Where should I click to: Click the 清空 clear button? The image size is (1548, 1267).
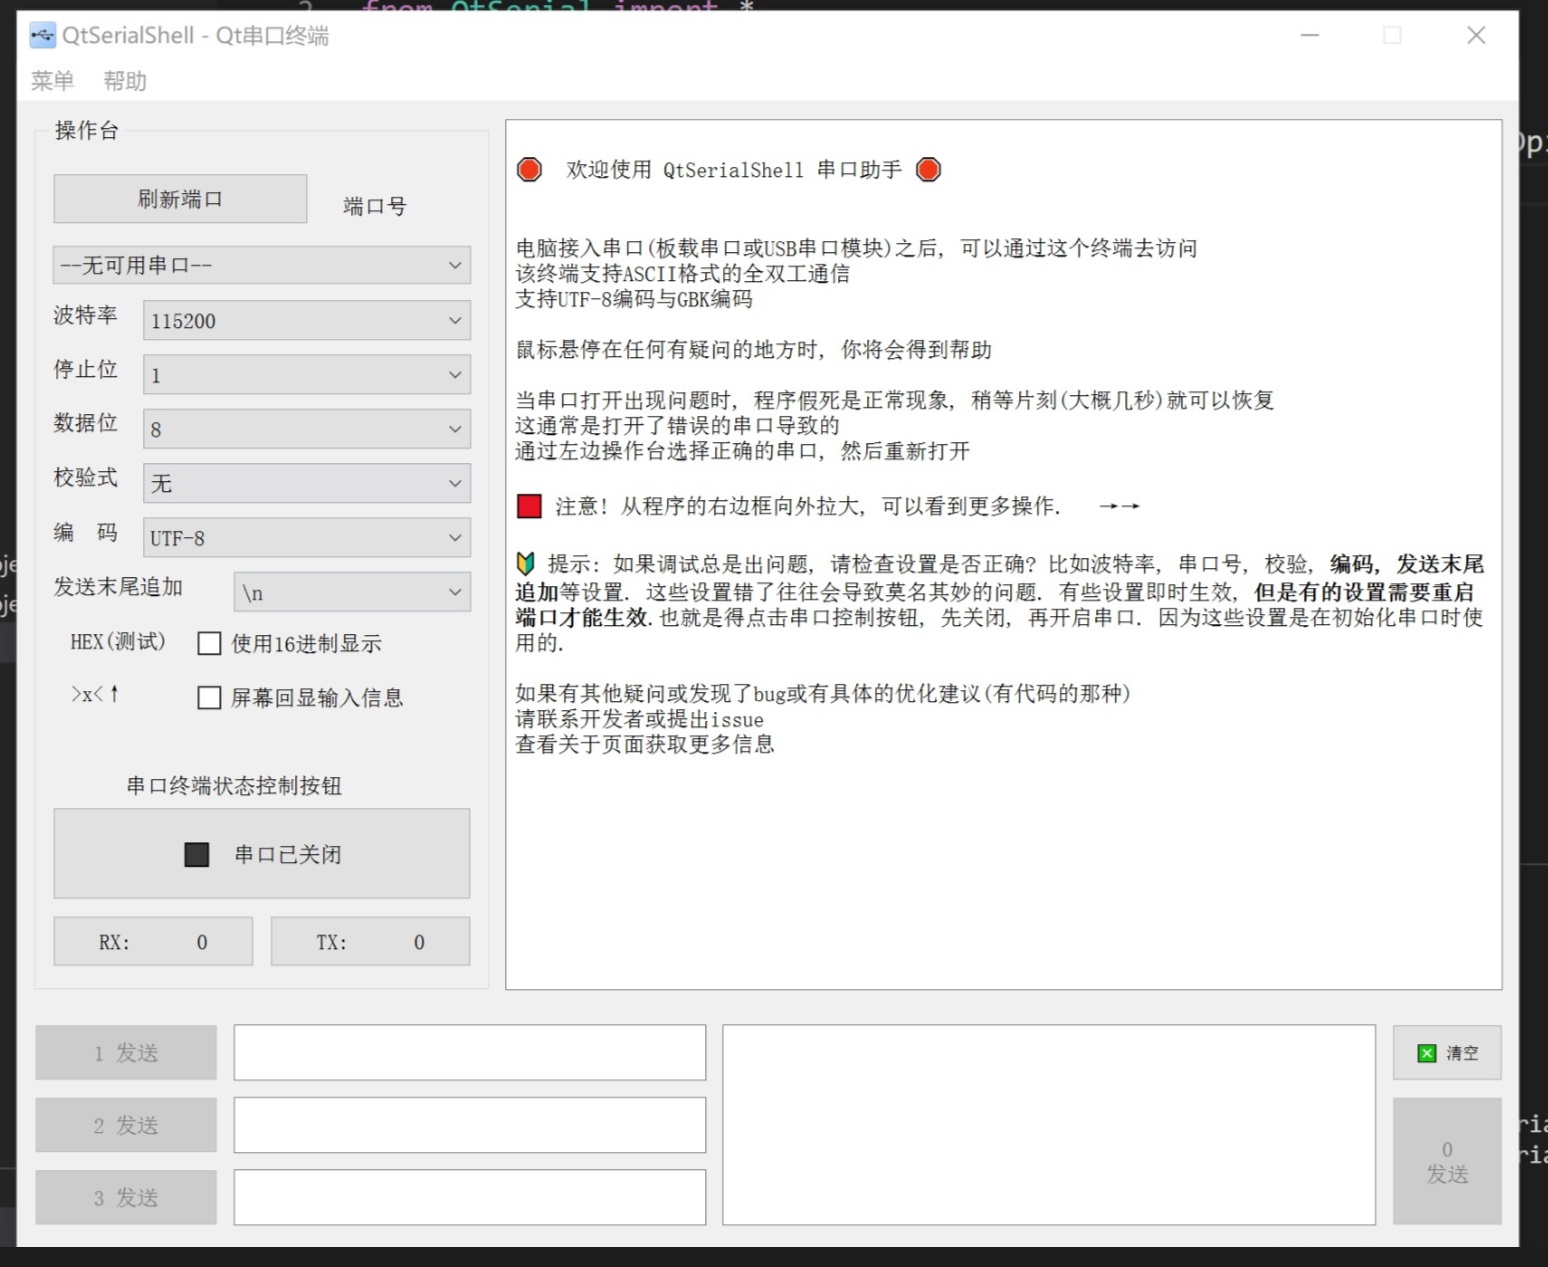click(1447, 1053)
